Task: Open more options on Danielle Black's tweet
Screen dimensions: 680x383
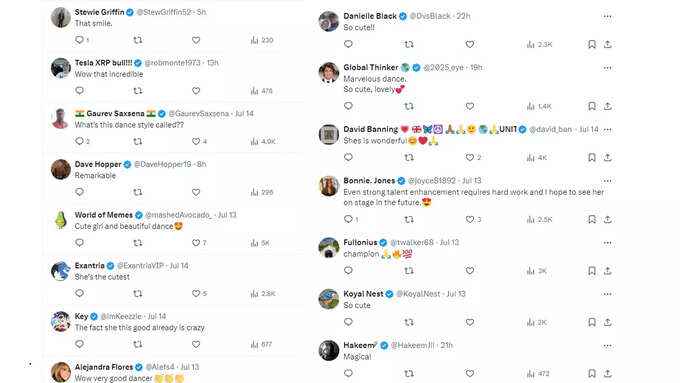Action: coord(607,16)
